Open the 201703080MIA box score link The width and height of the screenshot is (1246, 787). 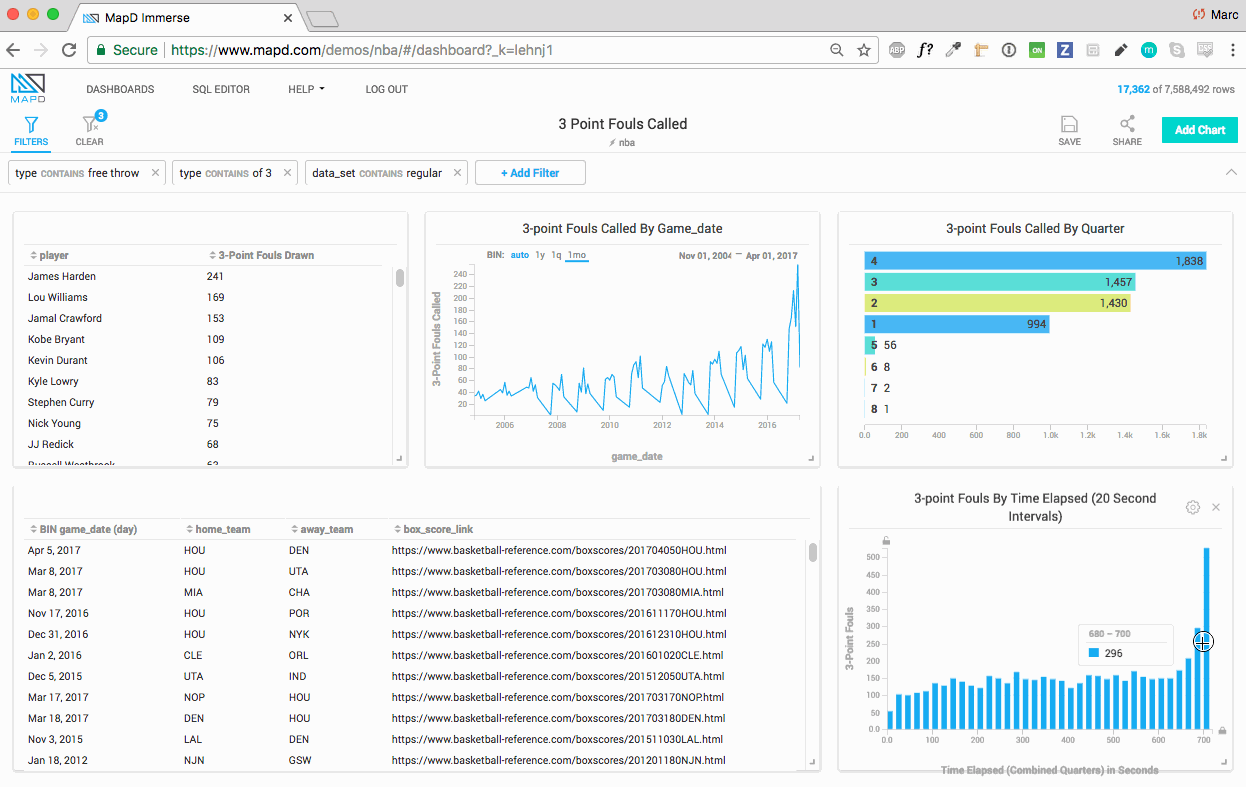(558, 592)
